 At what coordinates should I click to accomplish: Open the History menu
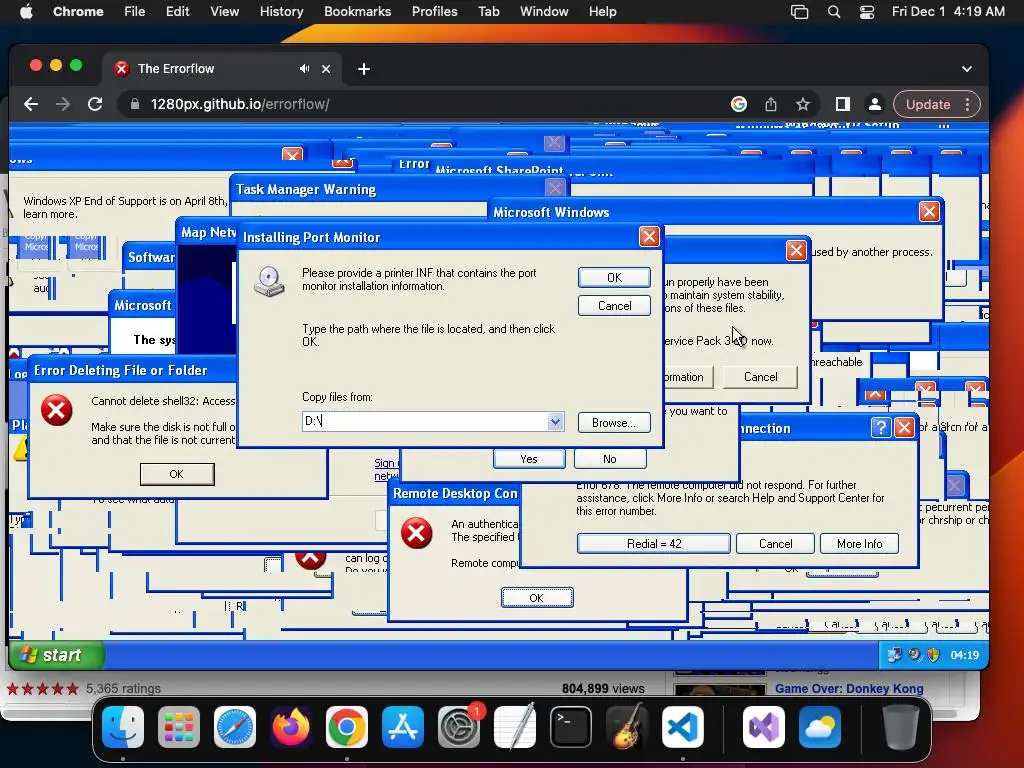click(x=281, y=11)
